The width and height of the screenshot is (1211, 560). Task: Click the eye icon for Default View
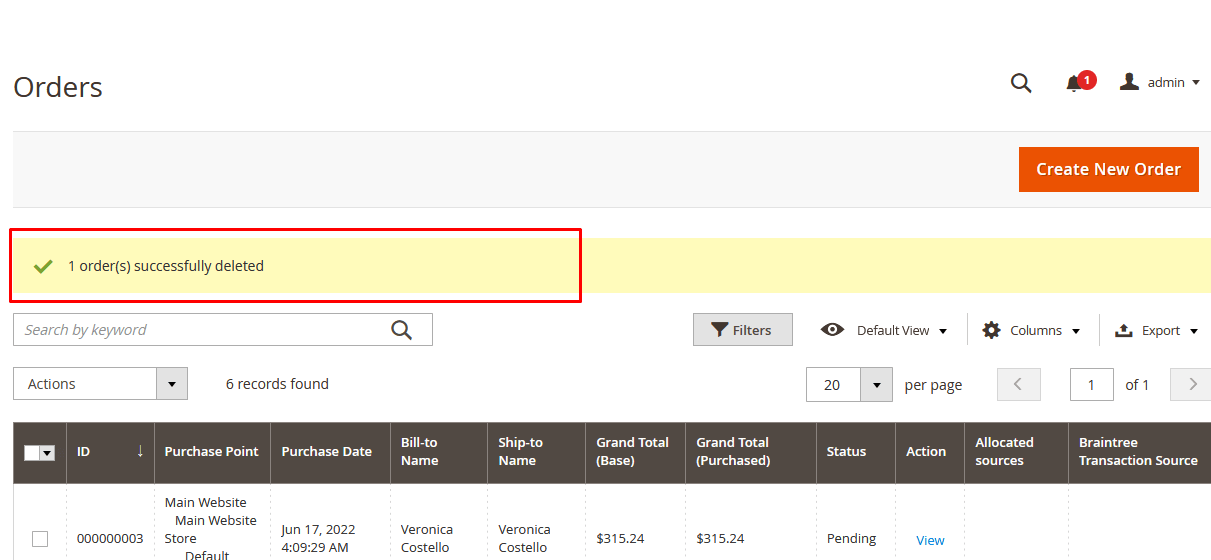832,330
